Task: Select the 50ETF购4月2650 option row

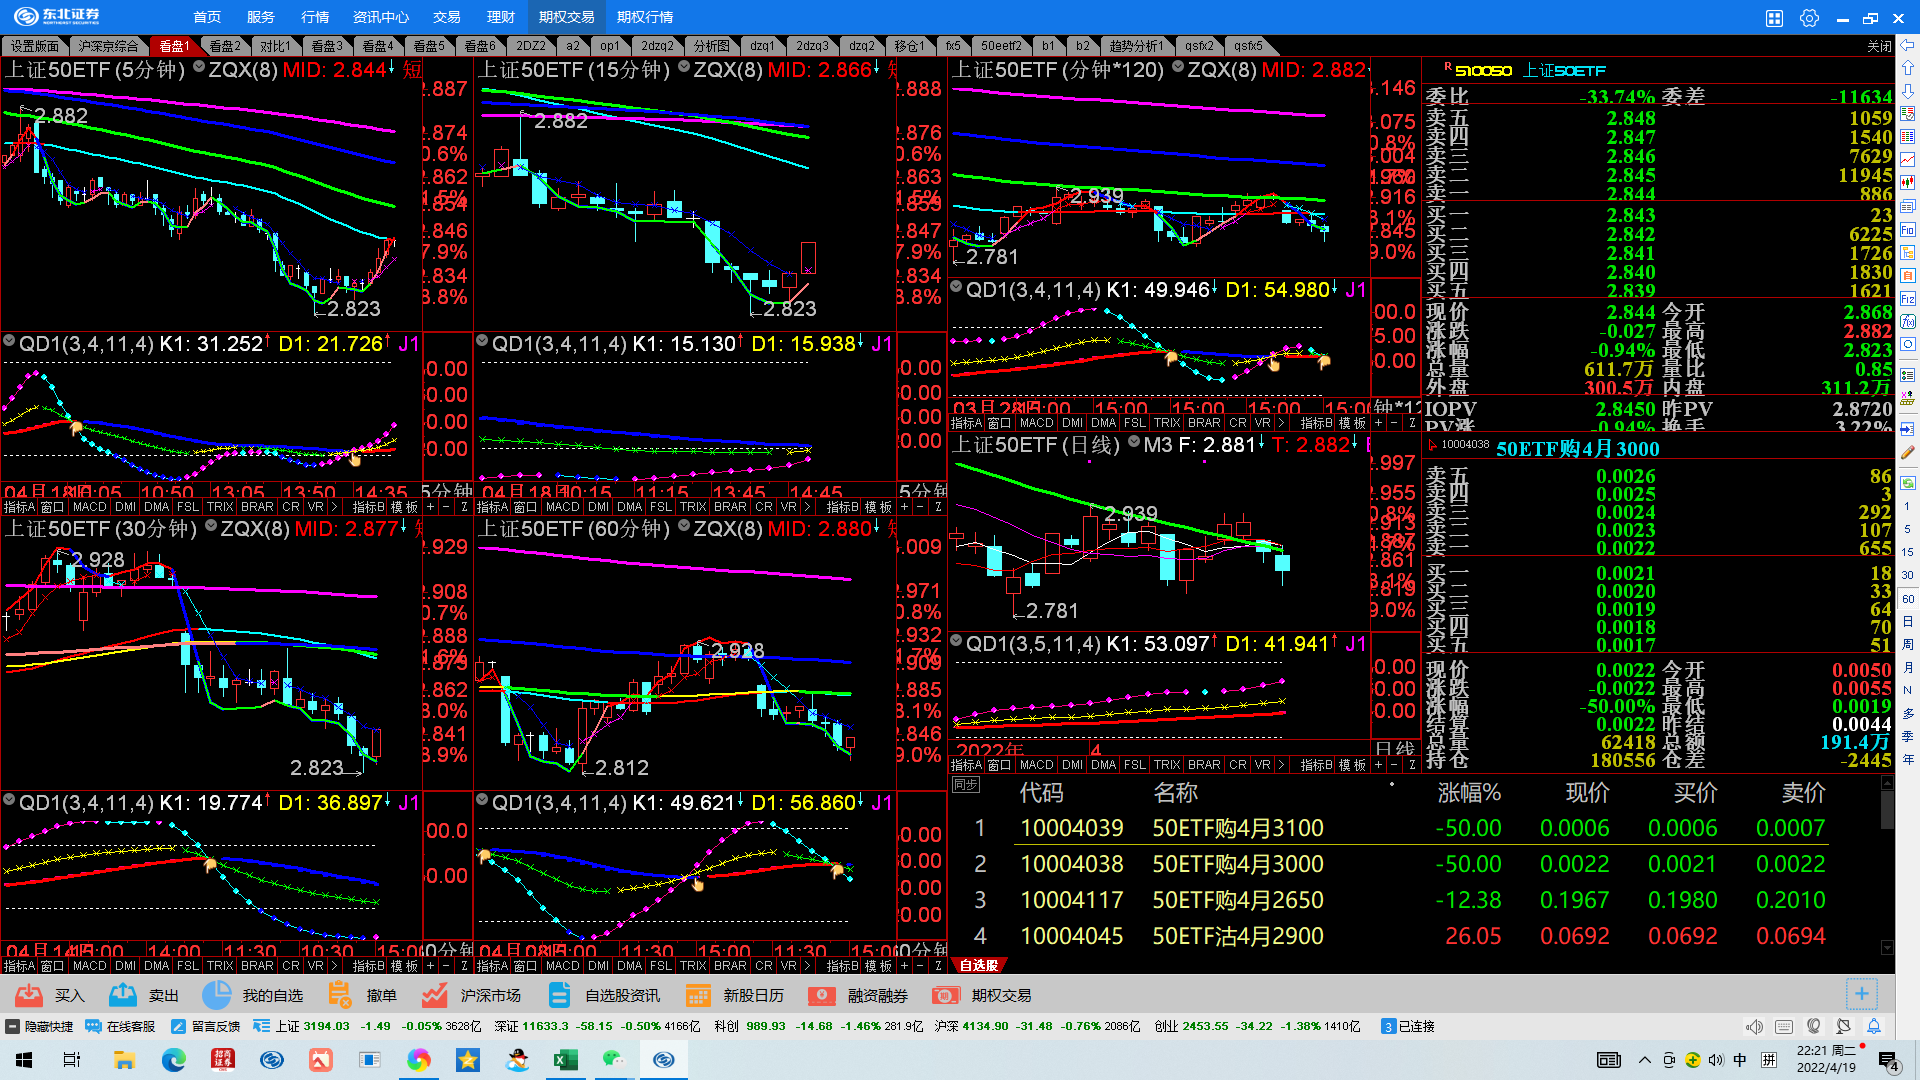Action: tap(1237, 900)
